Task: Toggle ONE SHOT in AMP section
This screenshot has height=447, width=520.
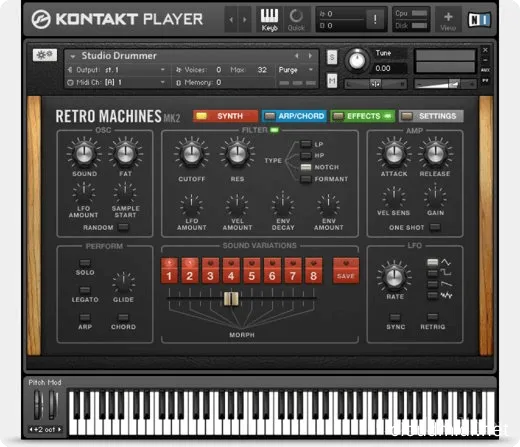Action: 435,227
